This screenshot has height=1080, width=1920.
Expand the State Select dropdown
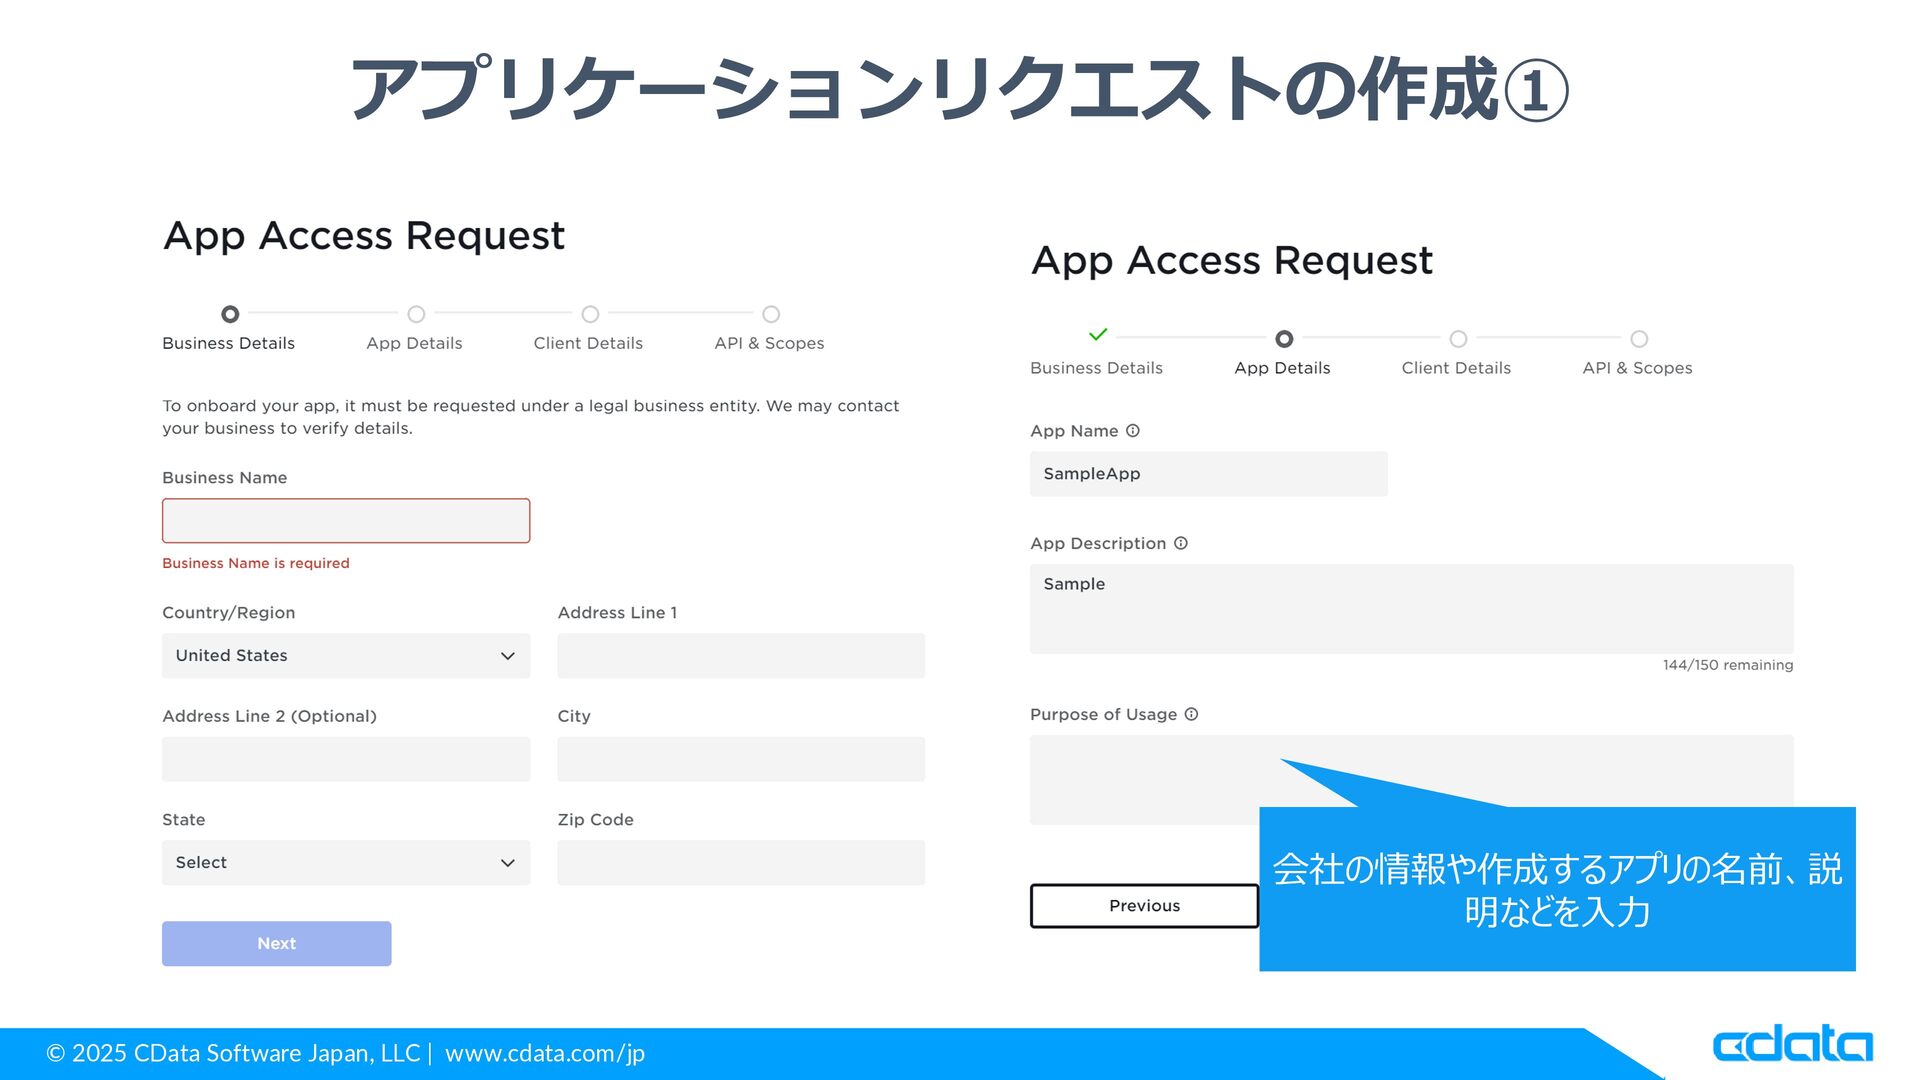[345, 863]
